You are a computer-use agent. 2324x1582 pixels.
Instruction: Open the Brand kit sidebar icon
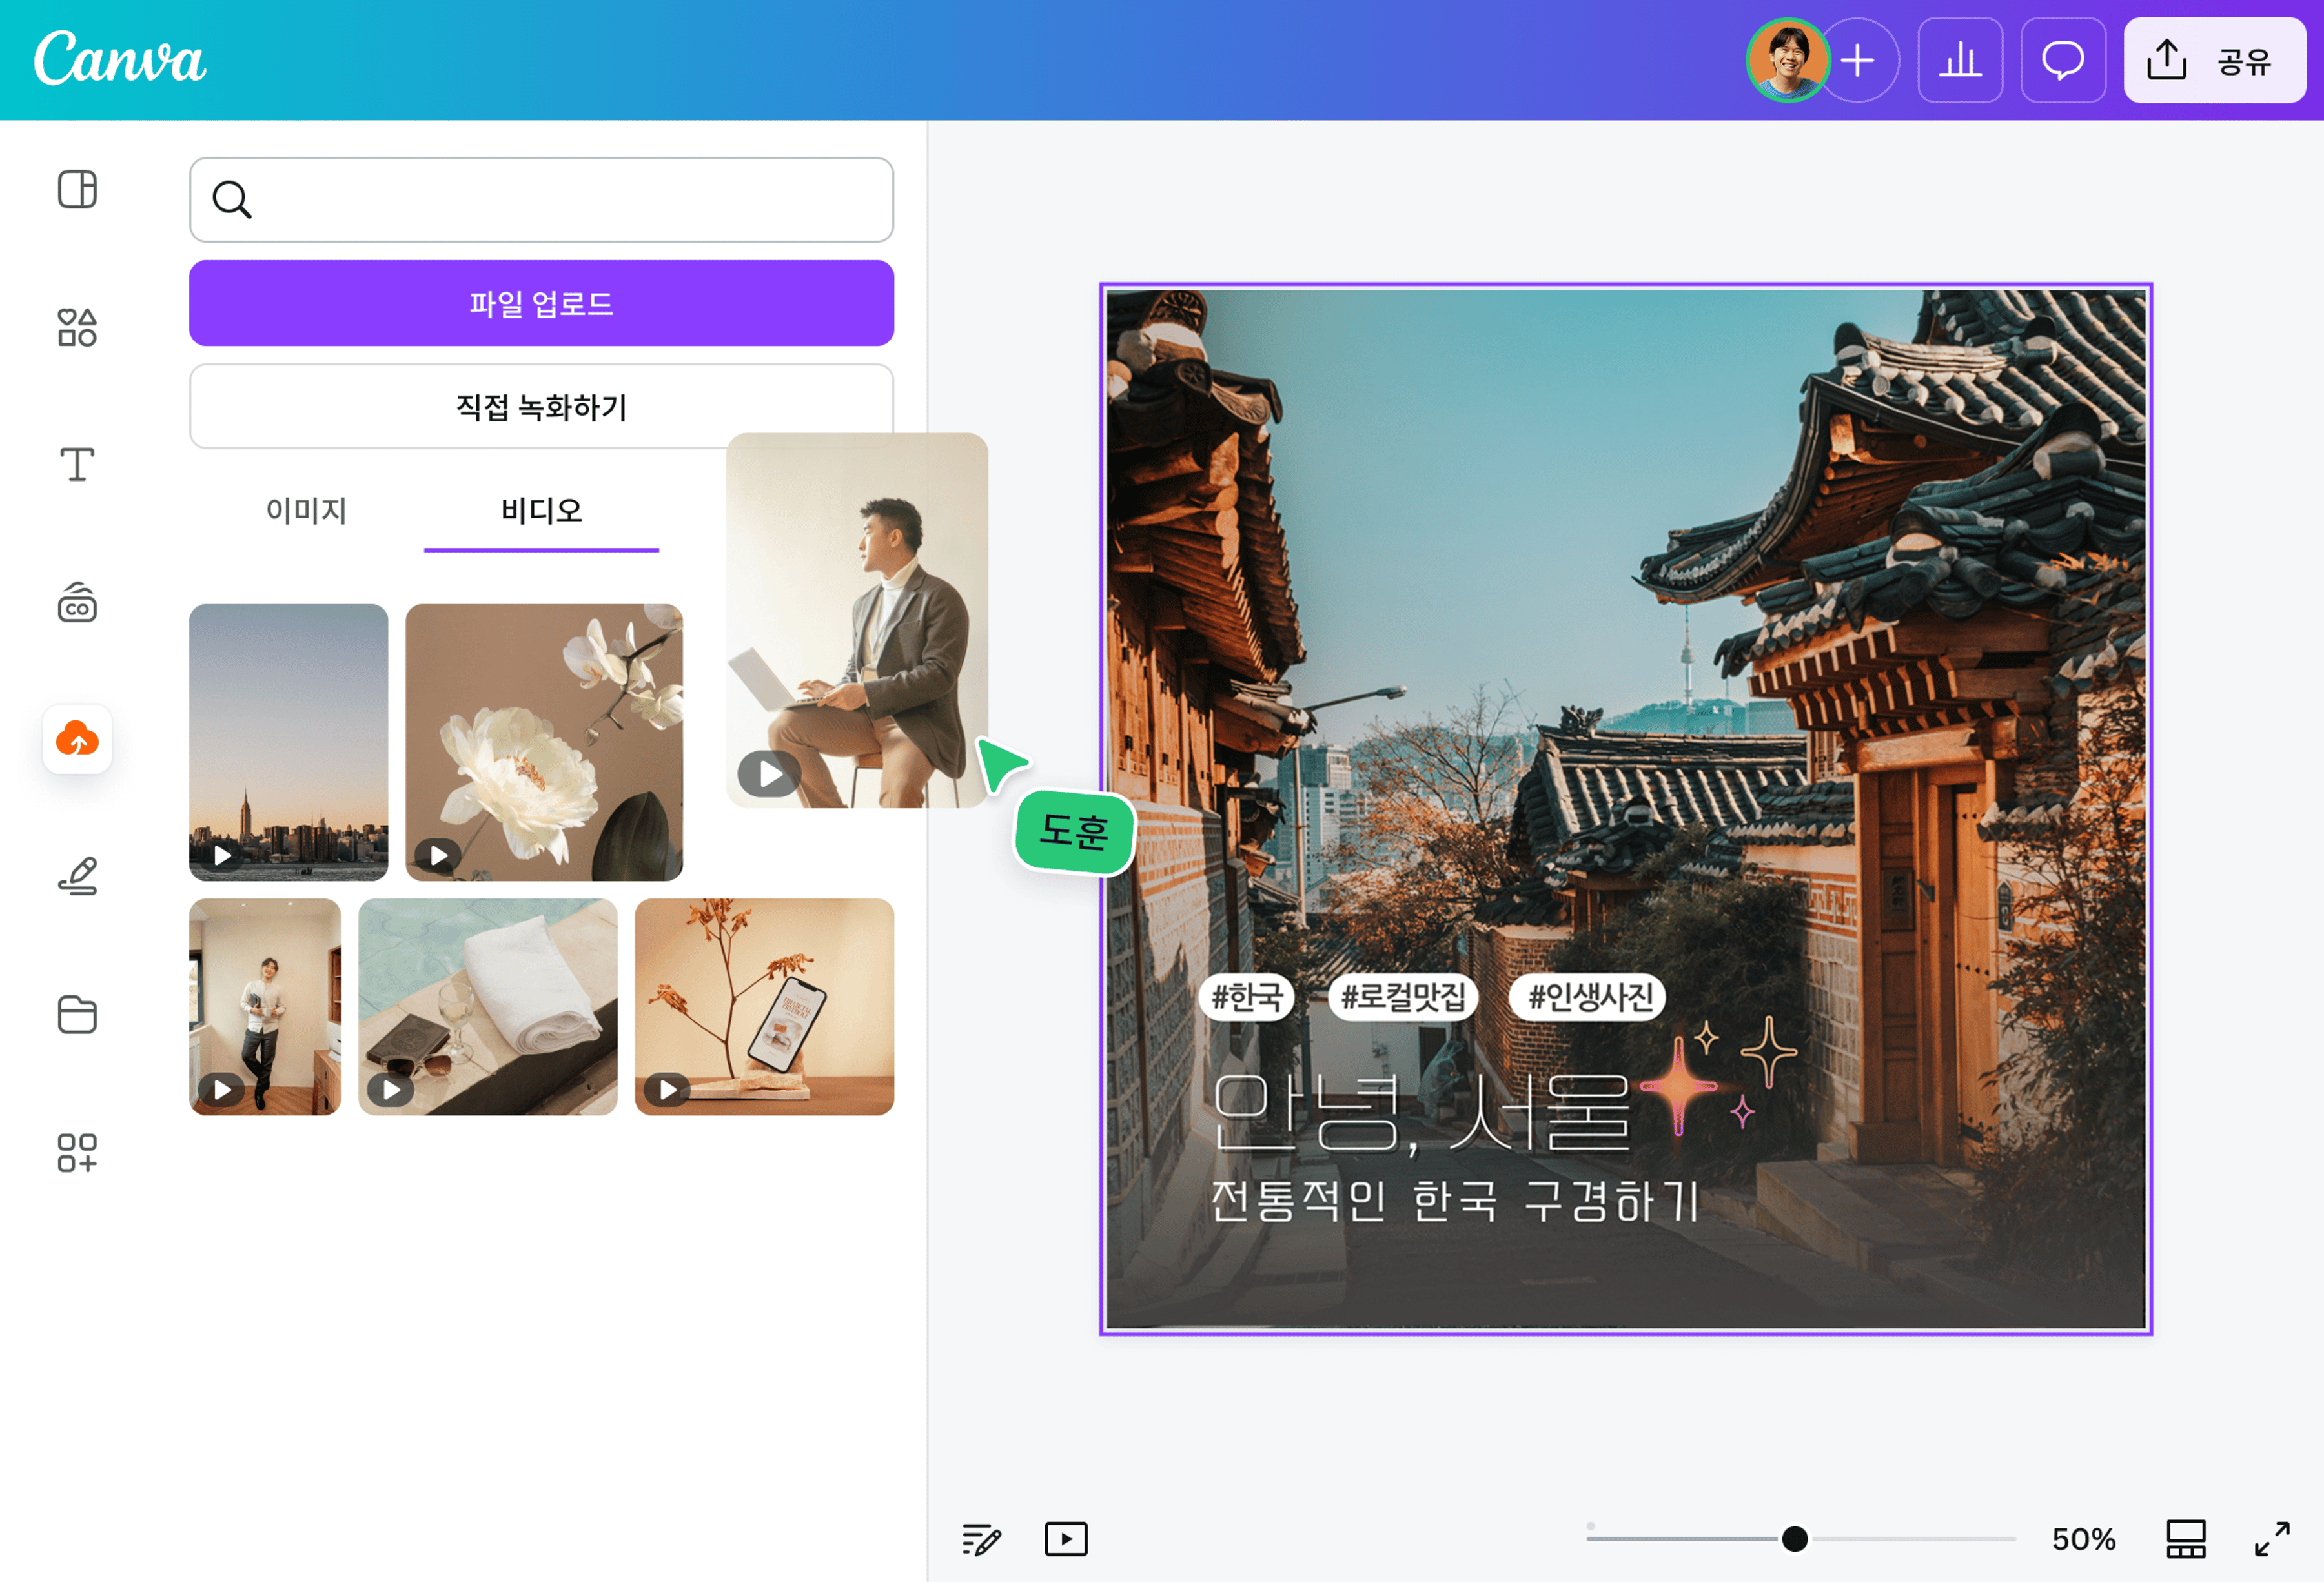(77, 602)
